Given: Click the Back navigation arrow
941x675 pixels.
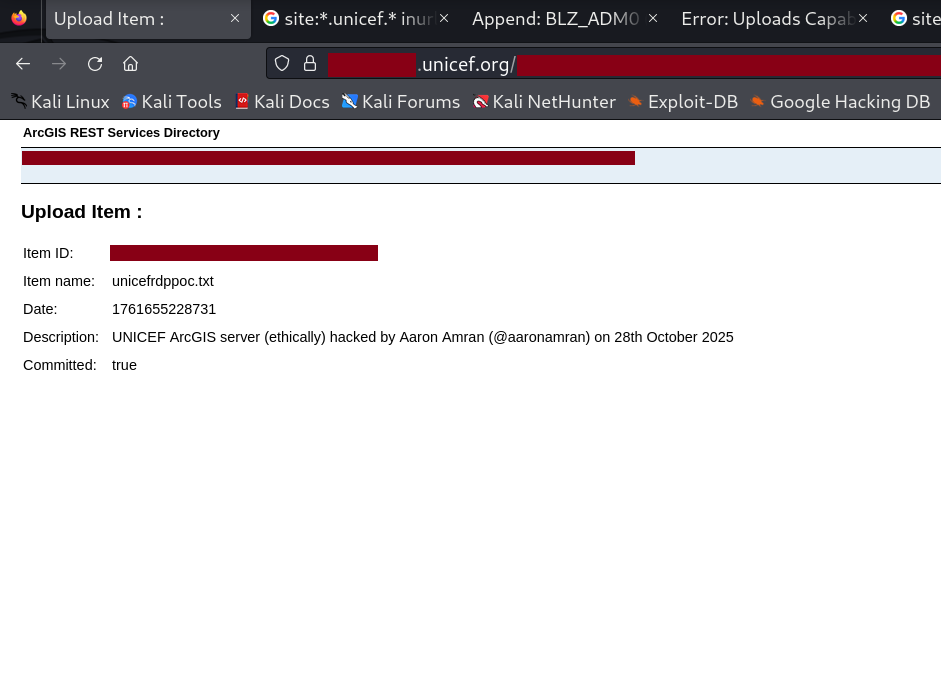Looking at the screenshot, I should (x=22, y=63).
